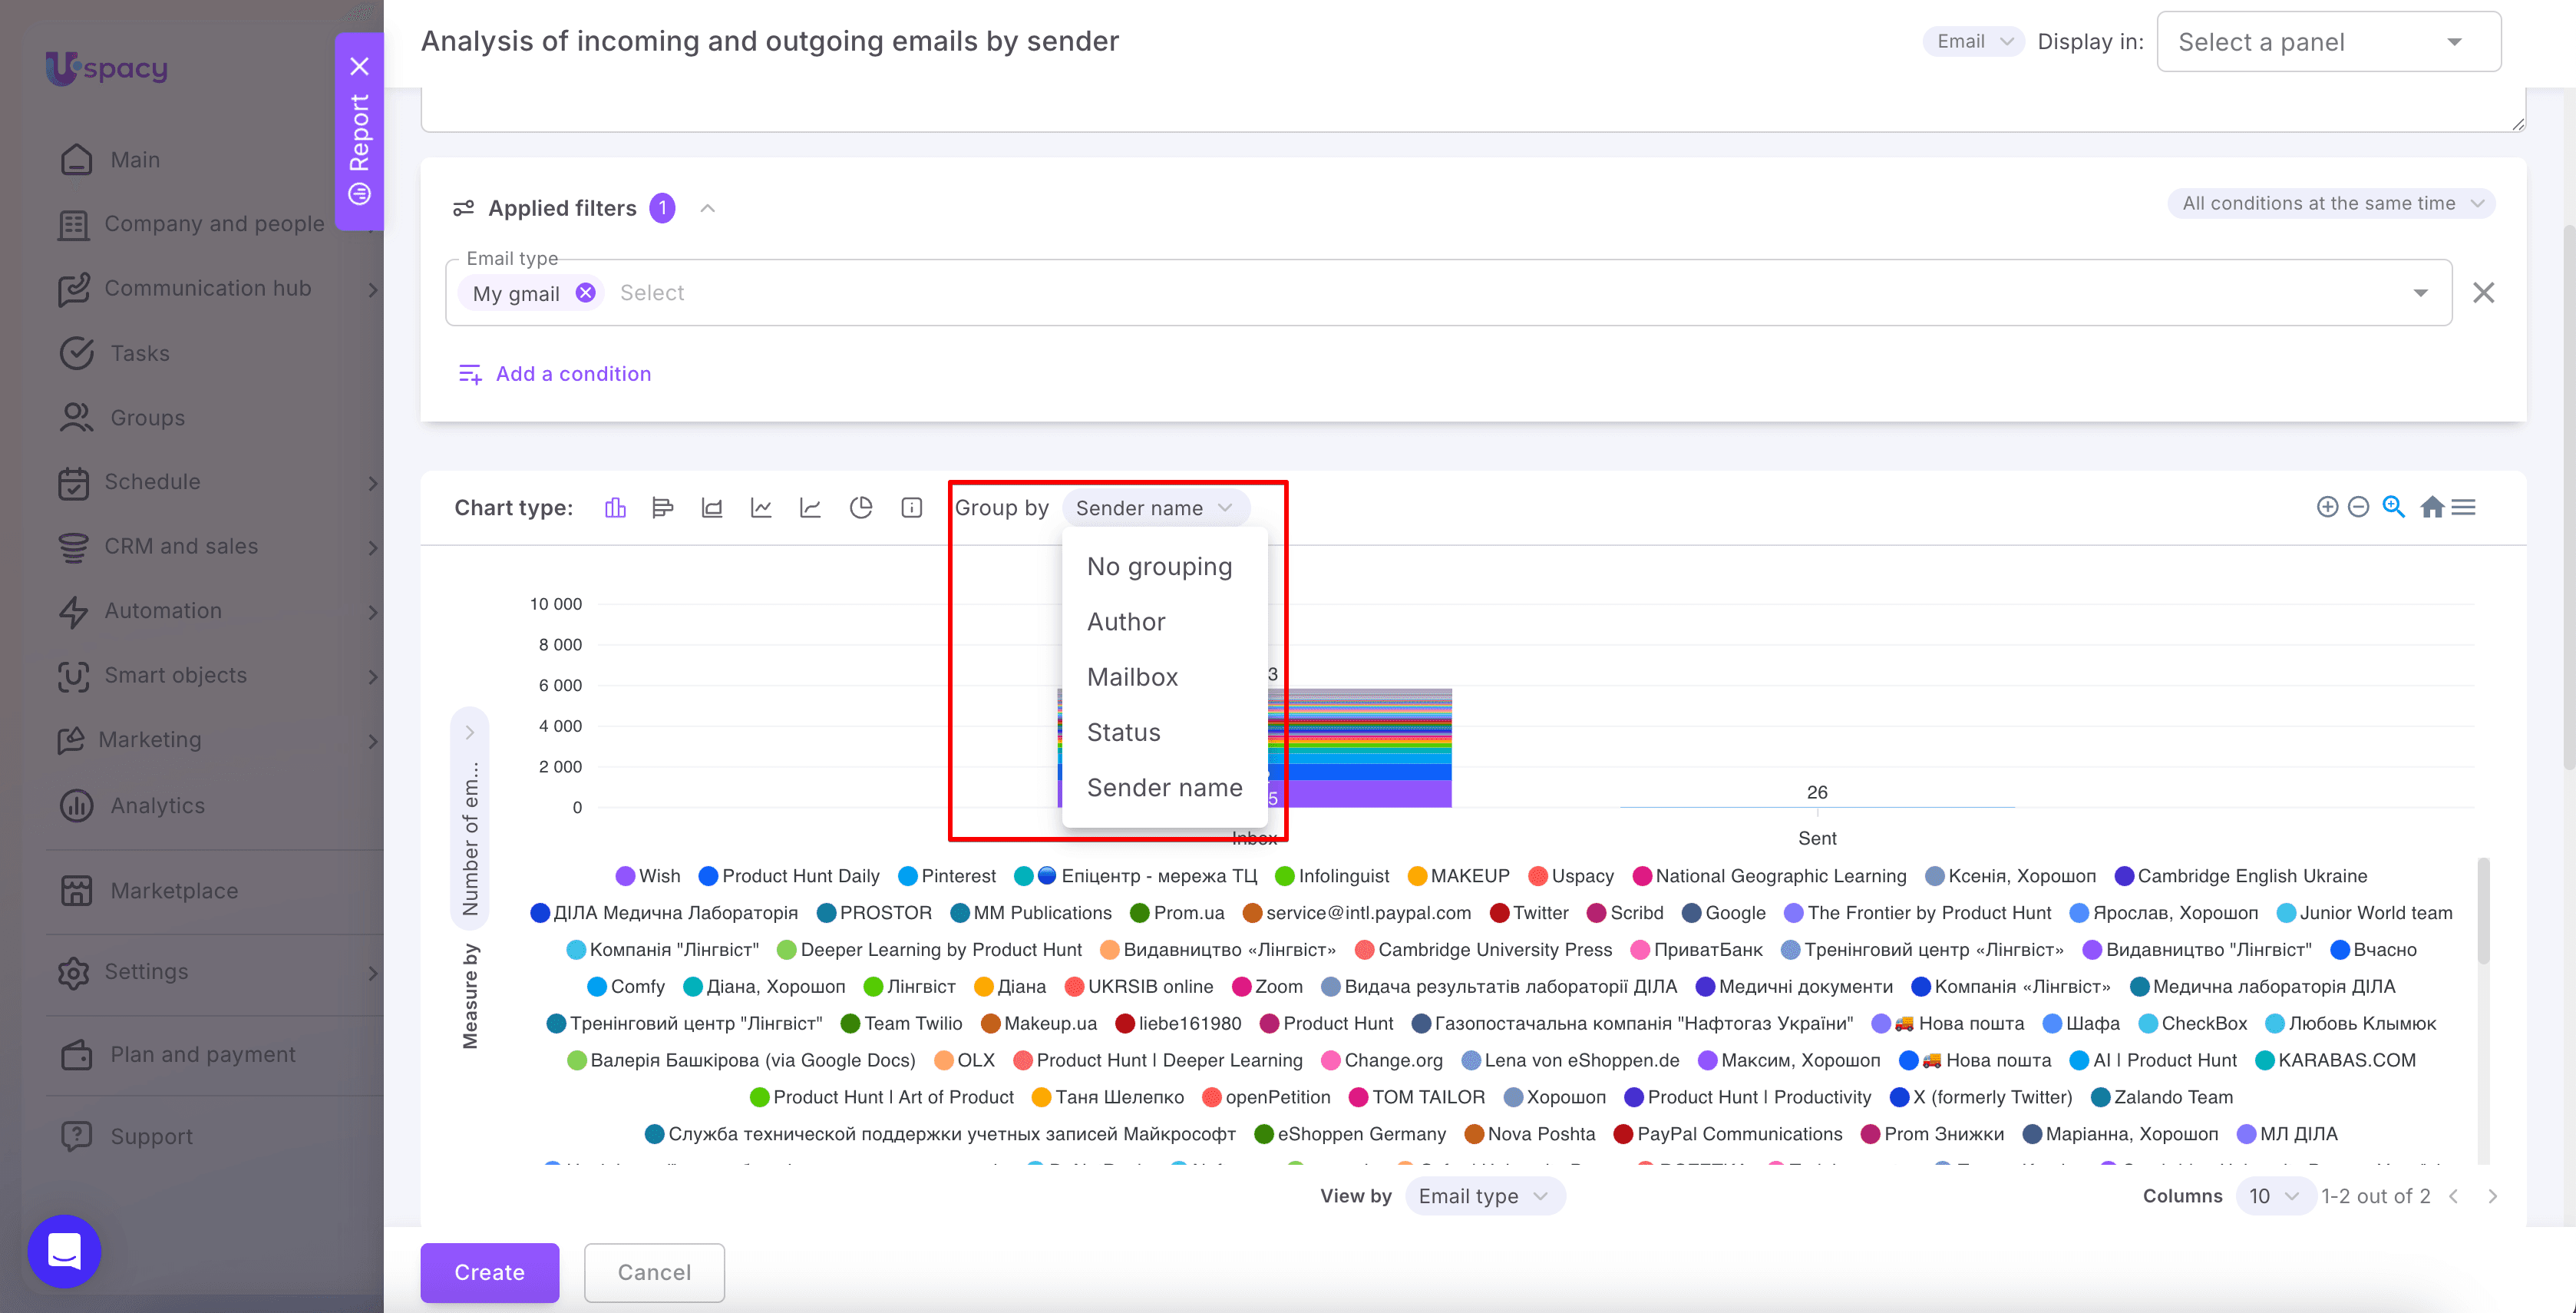Click the Email type select field
Screen dimensions: 2576x1313
[1448, 292]
